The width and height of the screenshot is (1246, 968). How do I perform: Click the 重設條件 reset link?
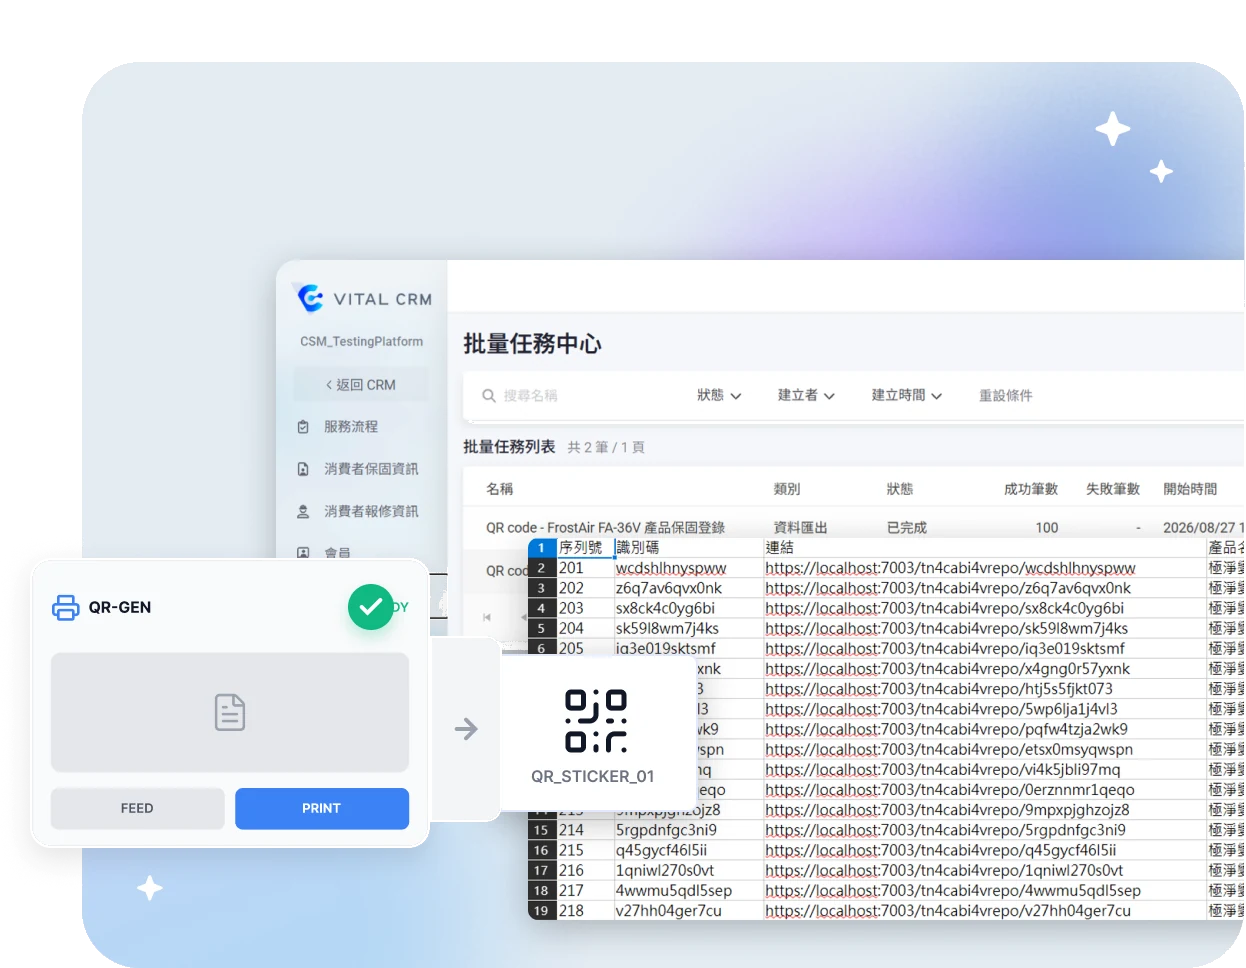[1005, 396]
